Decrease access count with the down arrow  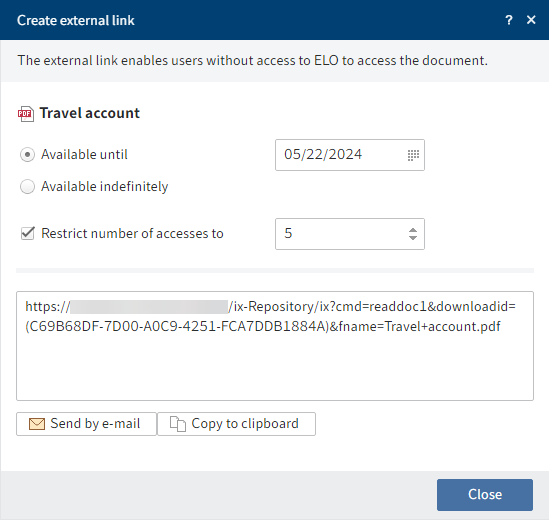[x=413, y=238]
